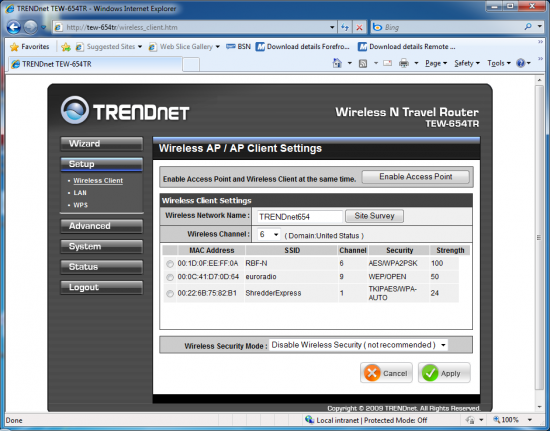The image size is (550, 431).
Task: Click the browser Back arrow button
Action: click(x=14, y=27)
